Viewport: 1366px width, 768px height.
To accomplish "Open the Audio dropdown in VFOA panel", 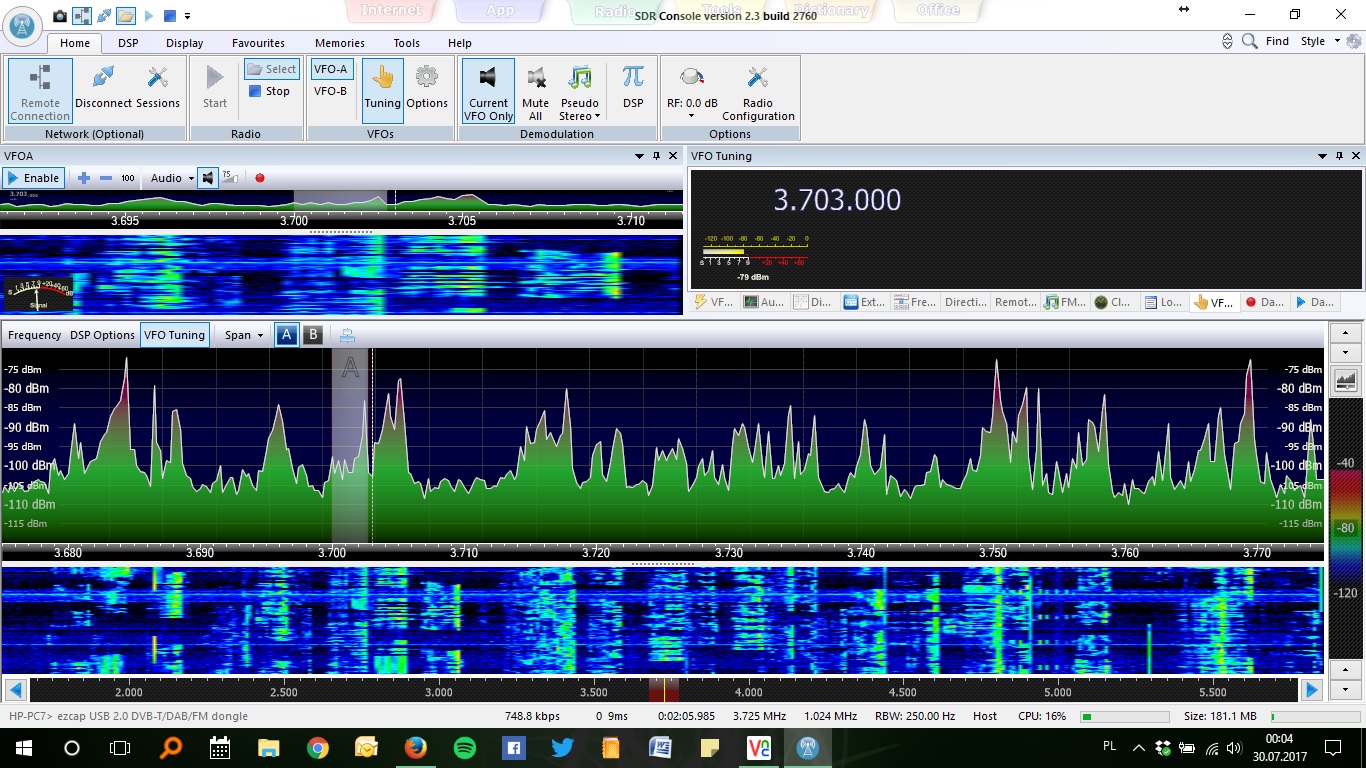I will coord(172,178).
